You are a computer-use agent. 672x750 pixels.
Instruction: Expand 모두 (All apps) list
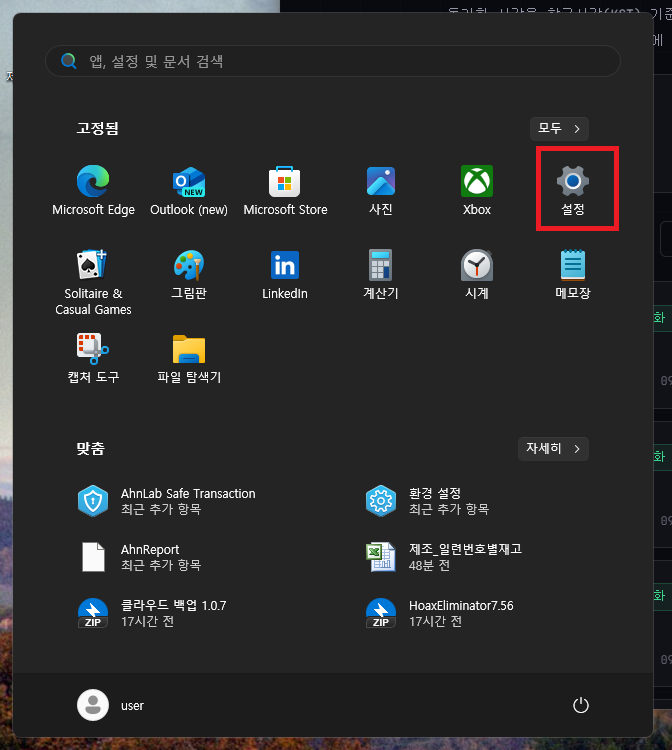[559, 129]
